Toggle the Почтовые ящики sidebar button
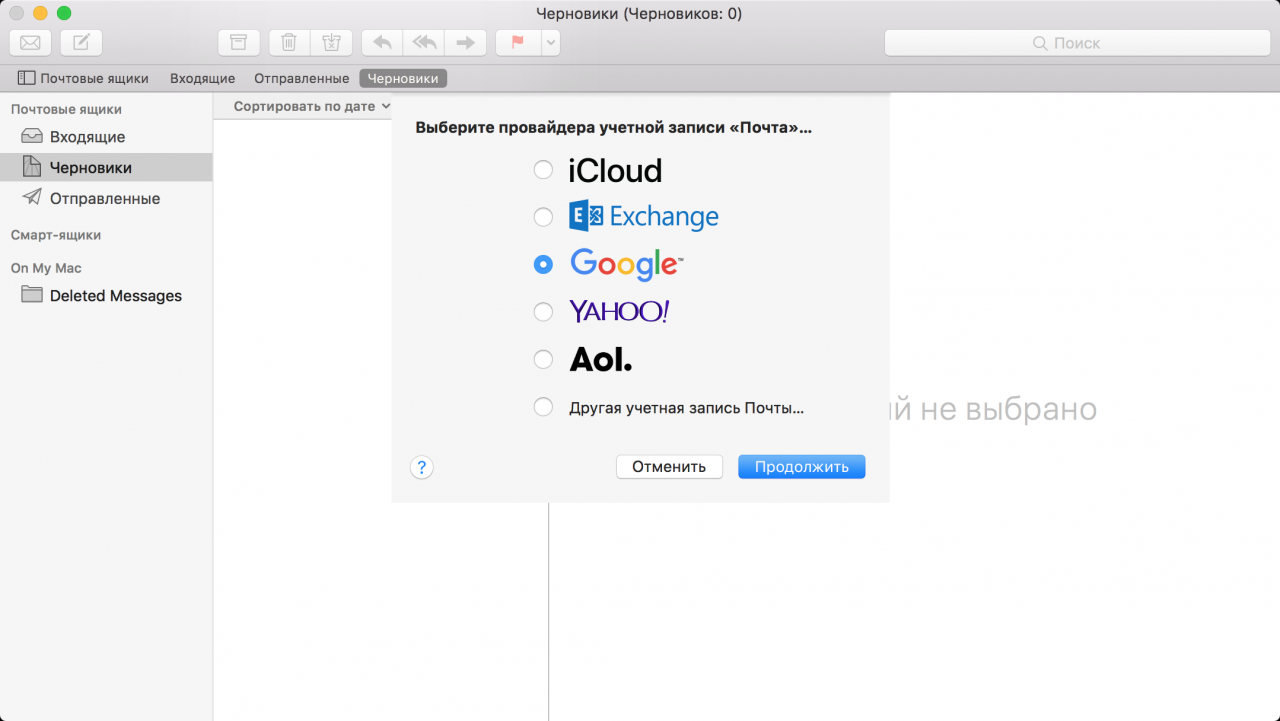The image size is (1280, 721). pos(83,78)
